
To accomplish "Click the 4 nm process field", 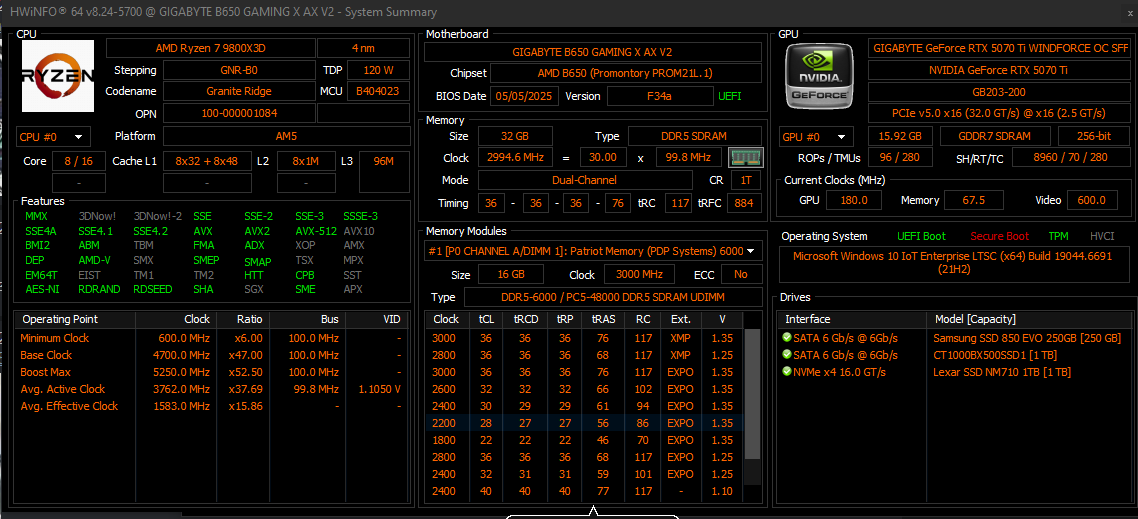I will point(363,49).
